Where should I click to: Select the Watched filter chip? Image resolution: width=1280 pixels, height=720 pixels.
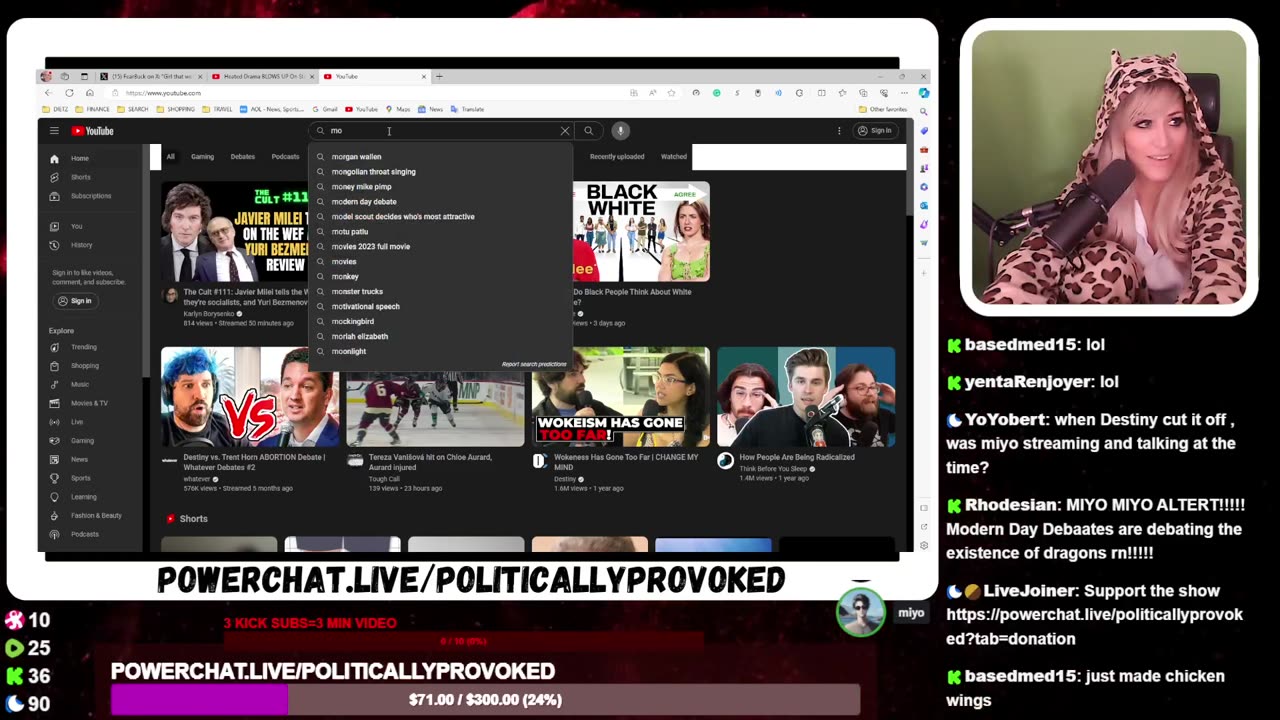point(674,157)
